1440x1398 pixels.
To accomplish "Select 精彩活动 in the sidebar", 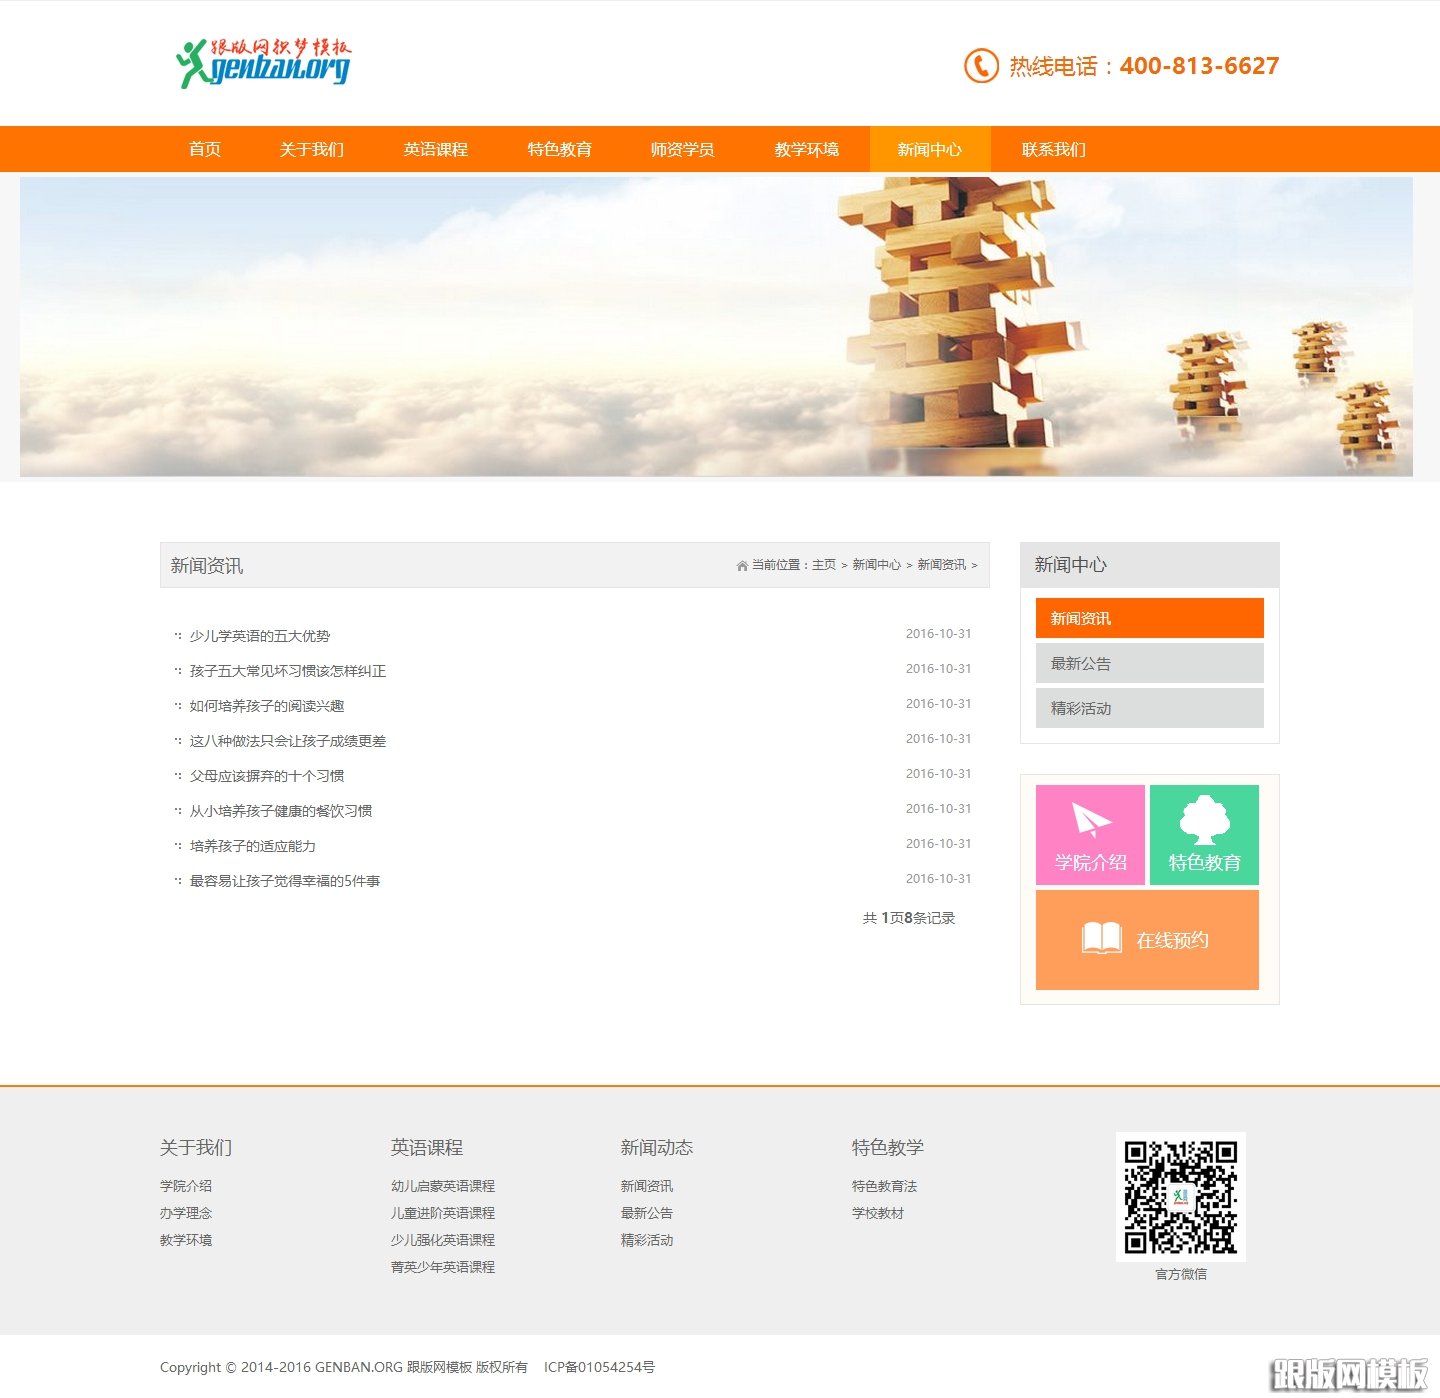I will coord(1149,708).
